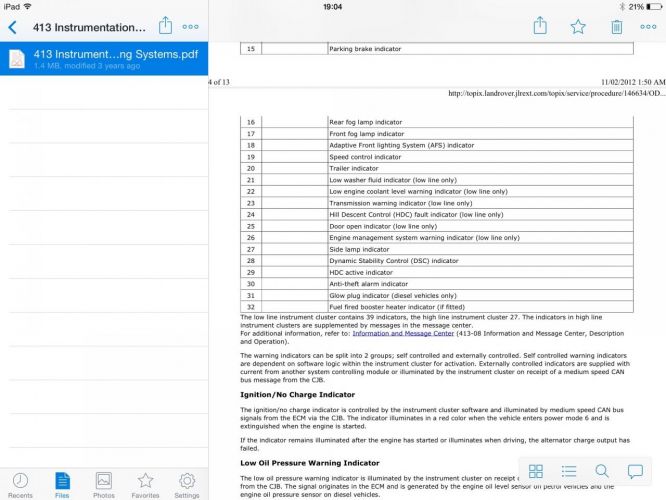Screen dimensions: 666x500
Task: Switch to Photos tab
Action: tap(104, 485)
